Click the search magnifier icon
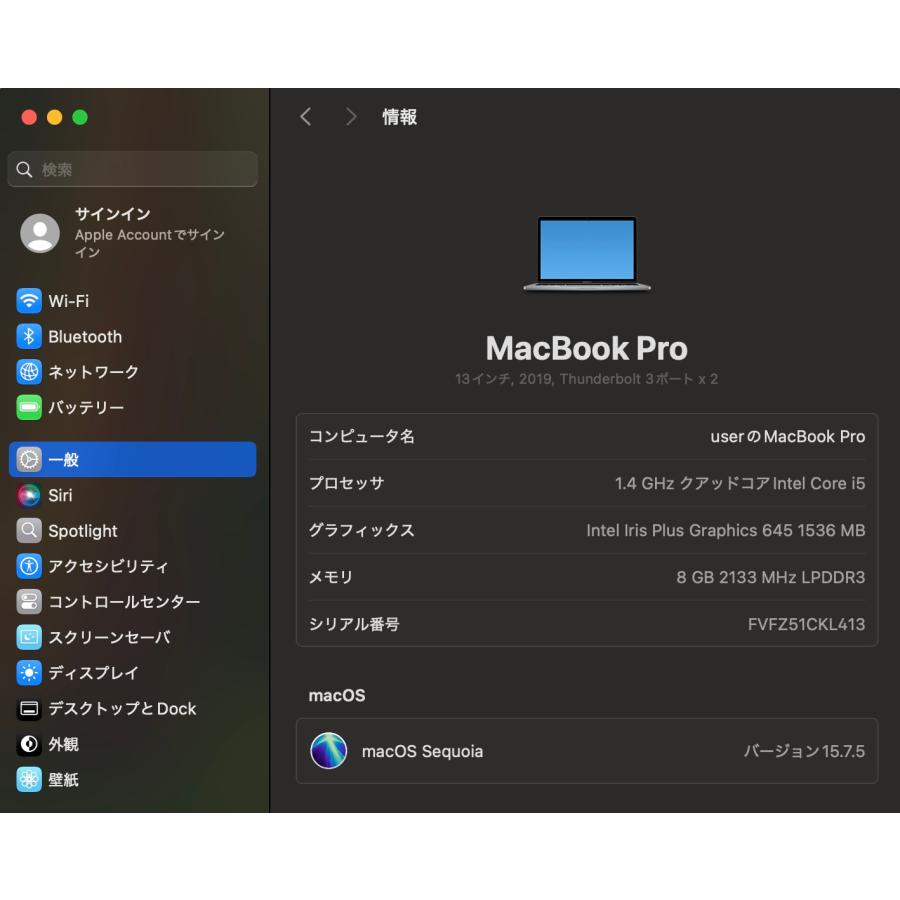Screen dimensions: 900x900 click(x=24, y=169)
